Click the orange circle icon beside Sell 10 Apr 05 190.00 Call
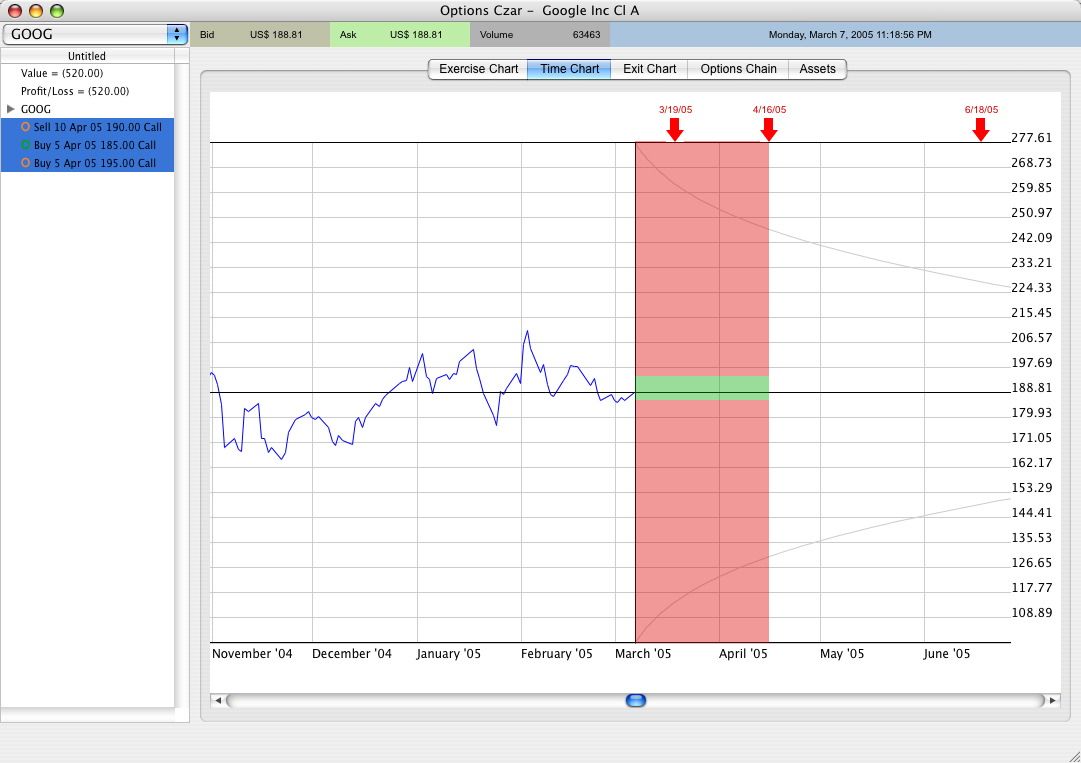The image size is (1081, 763). point(26,127)
